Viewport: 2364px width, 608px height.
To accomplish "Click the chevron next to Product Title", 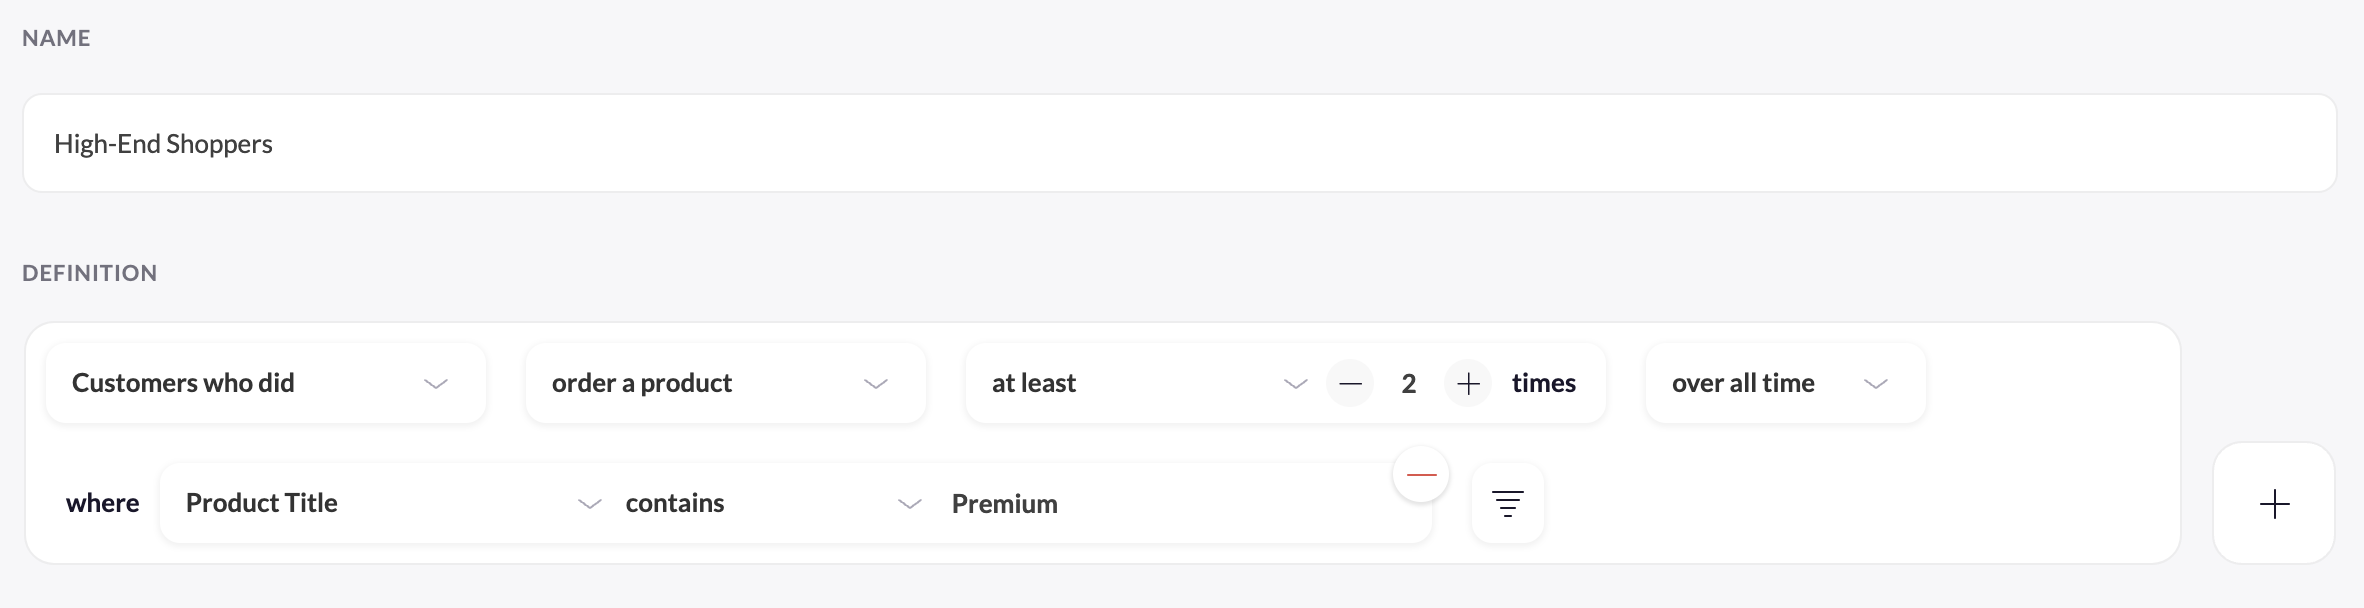I will pyautogui.click(x=590, y=504).
